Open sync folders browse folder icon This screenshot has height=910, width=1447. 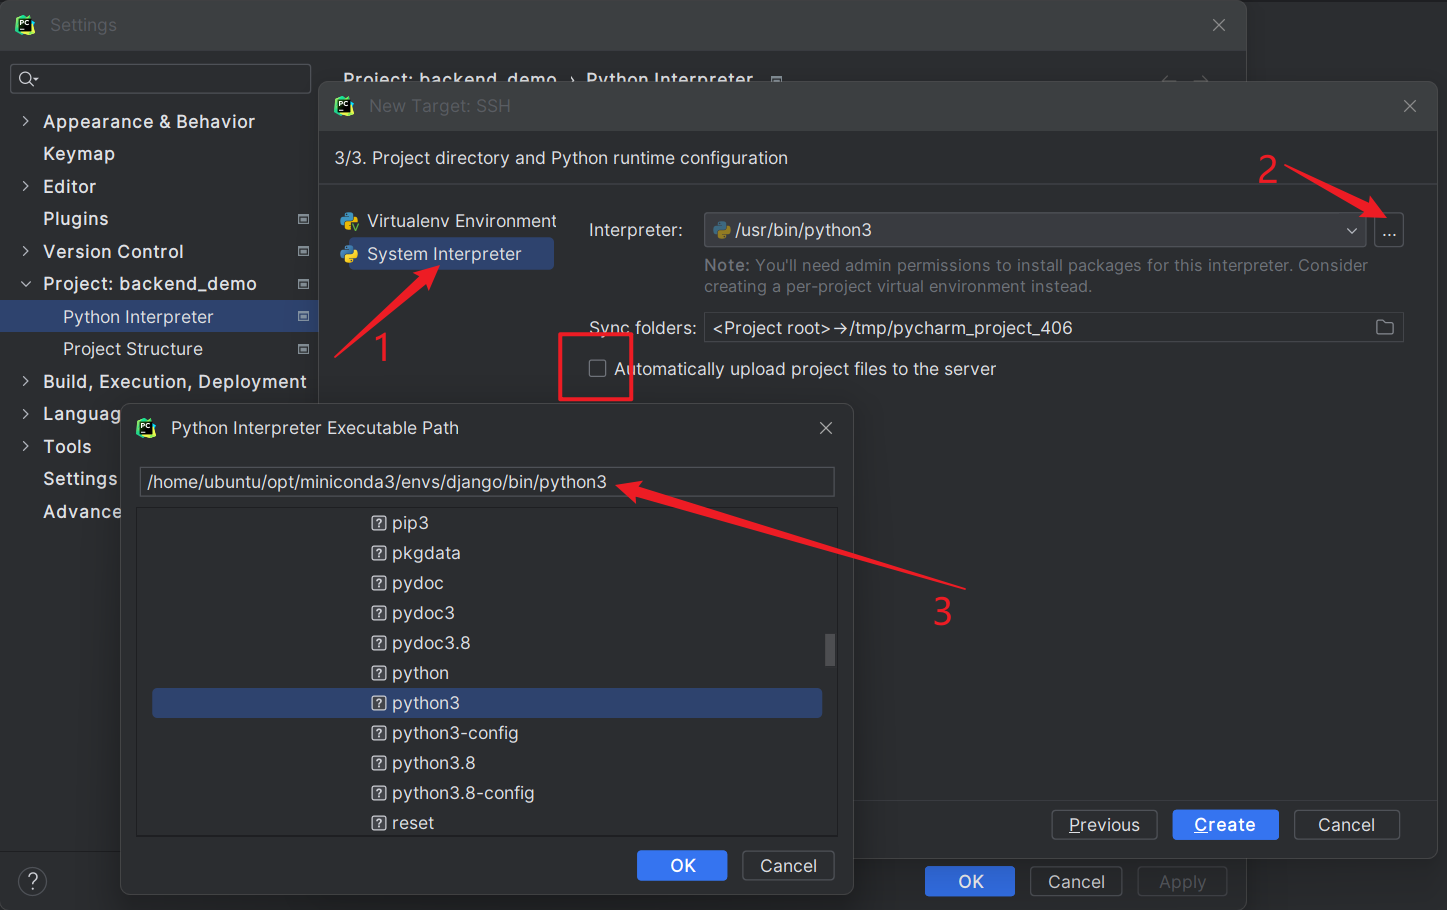[1384, 328]
